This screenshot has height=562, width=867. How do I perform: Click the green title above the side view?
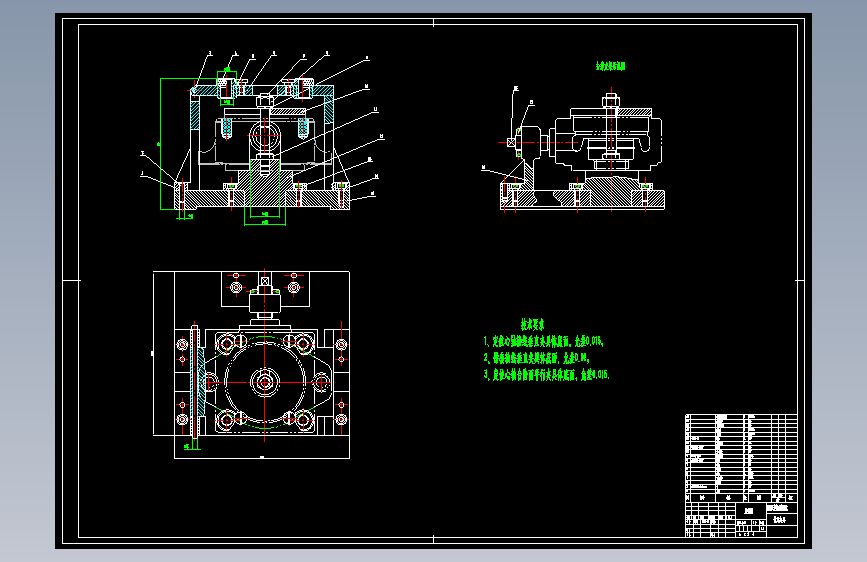coord(610,66)
